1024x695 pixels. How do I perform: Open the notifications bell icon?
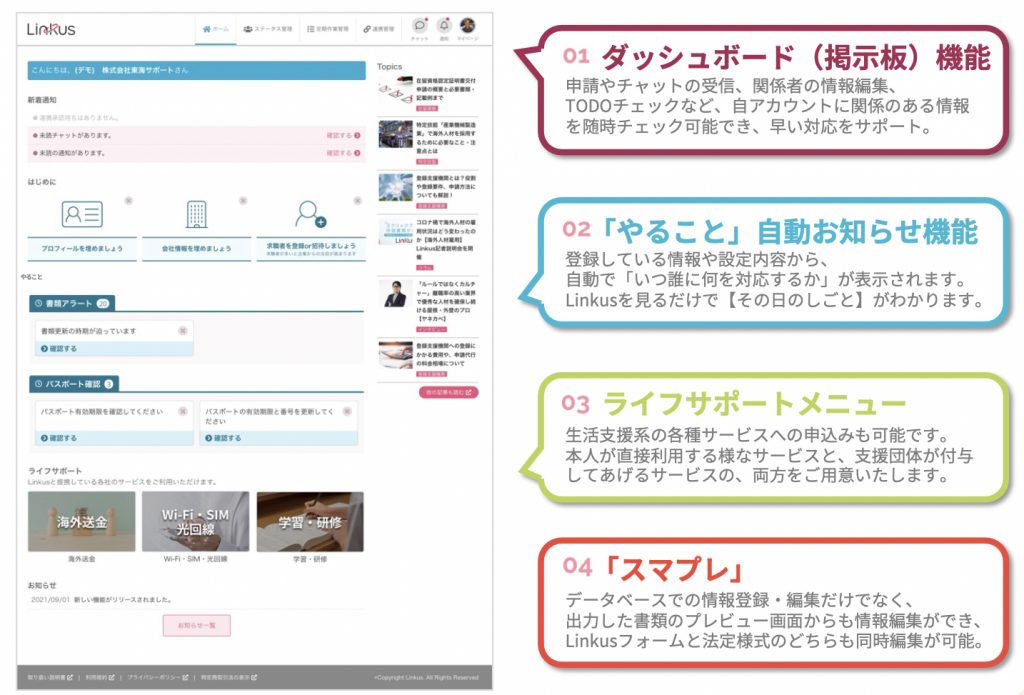[444, 26]
